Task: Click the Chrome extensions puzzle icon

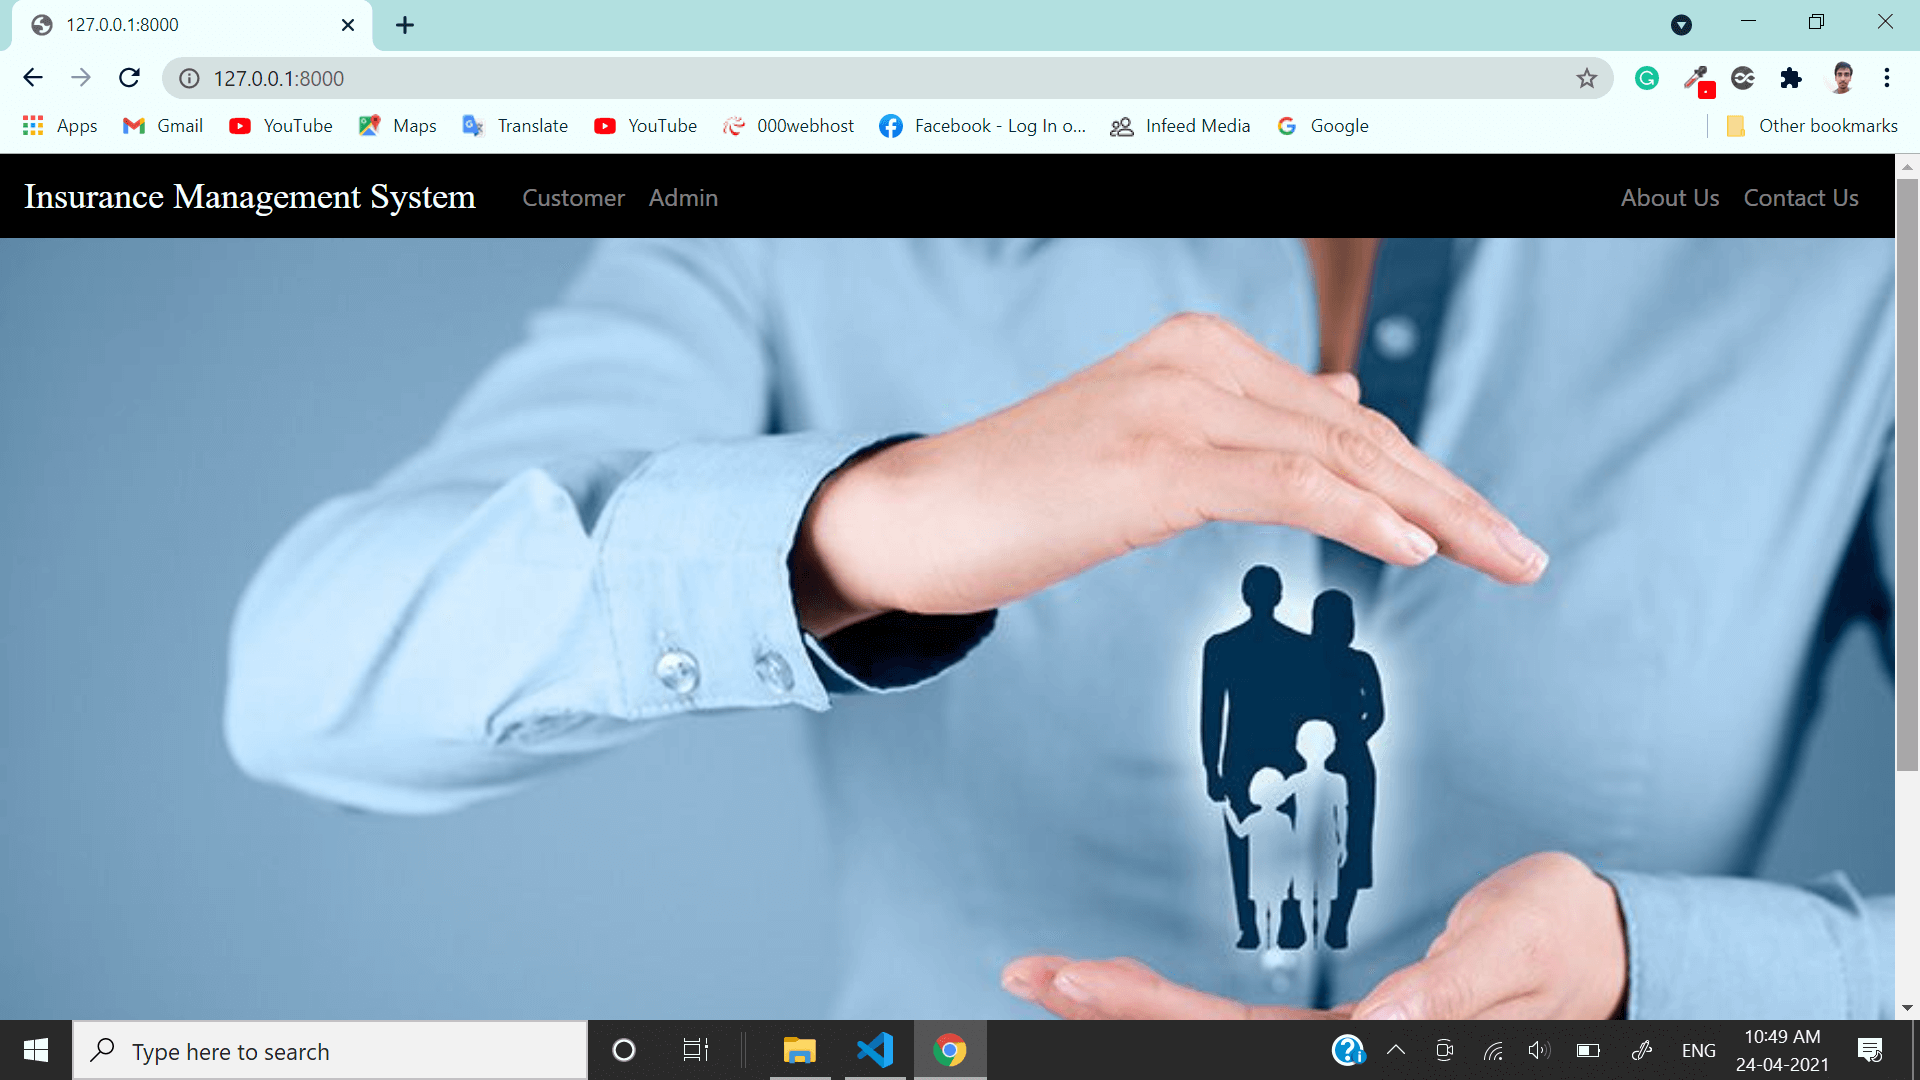Action: [x=1792, y=78]
